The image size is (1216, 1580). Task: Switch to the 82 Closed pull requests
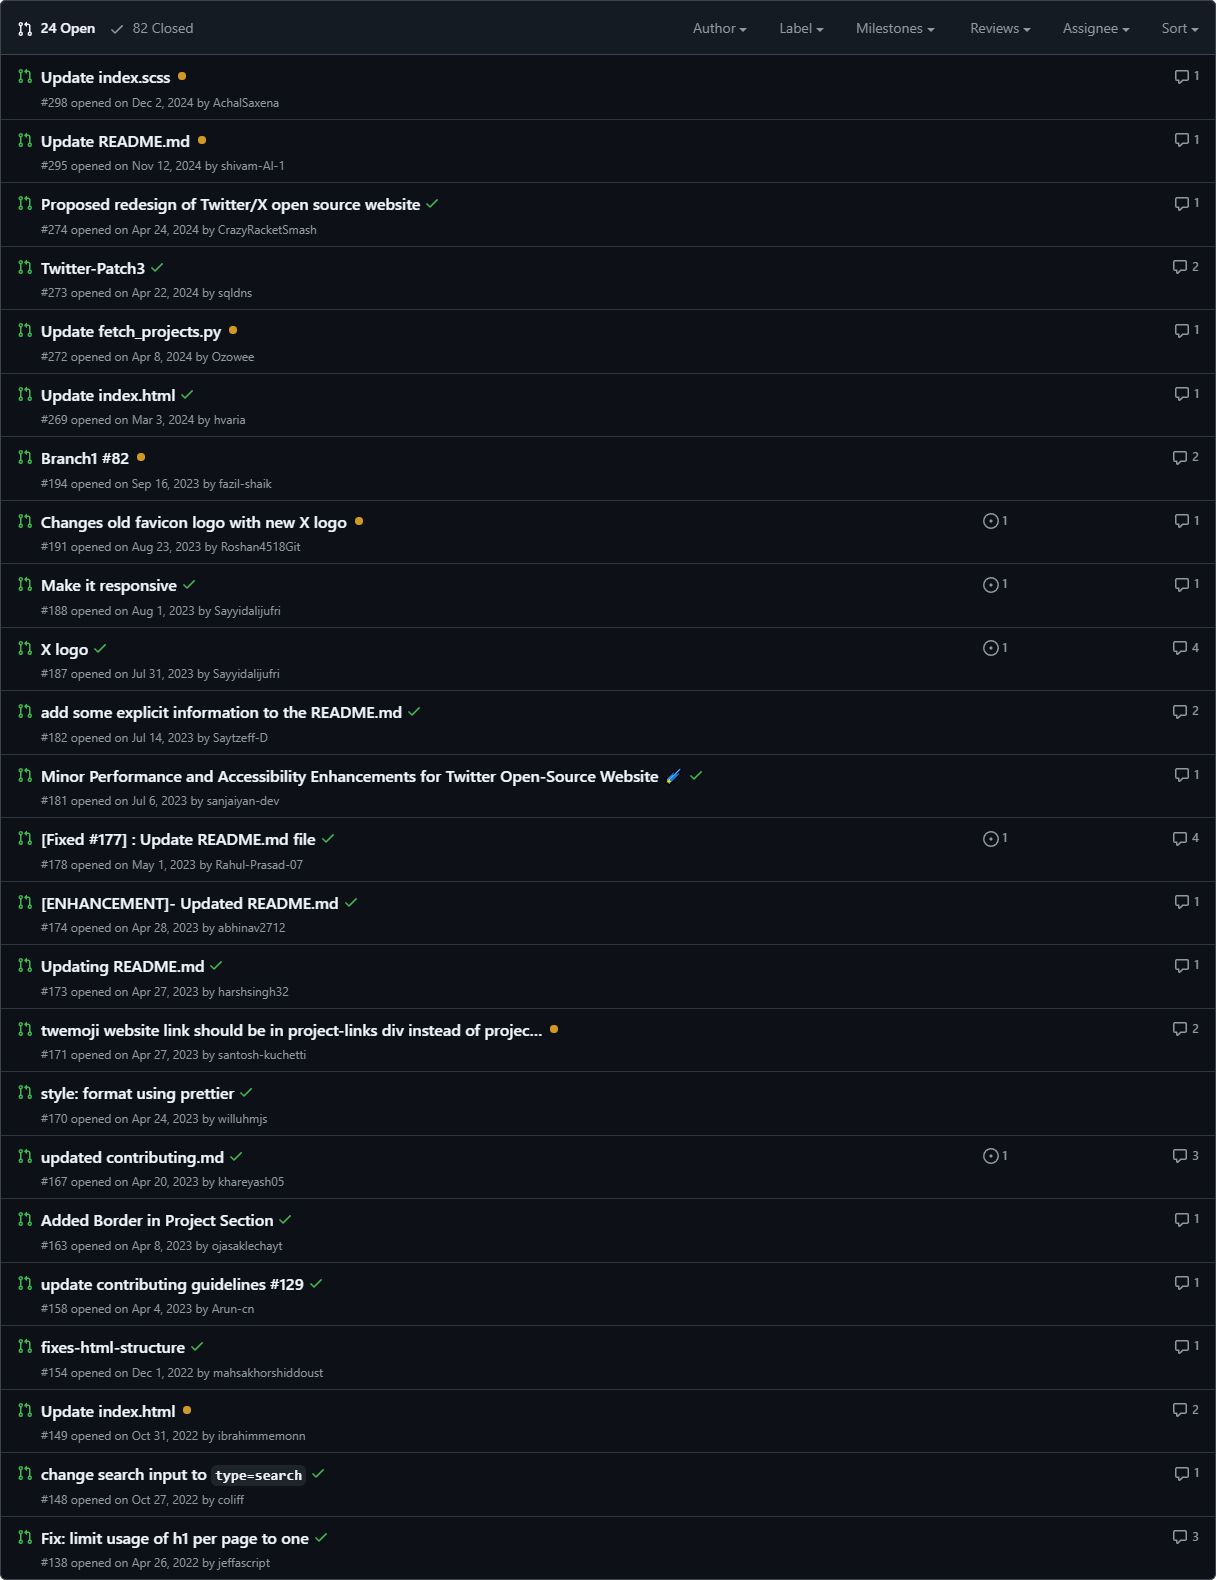152,28
